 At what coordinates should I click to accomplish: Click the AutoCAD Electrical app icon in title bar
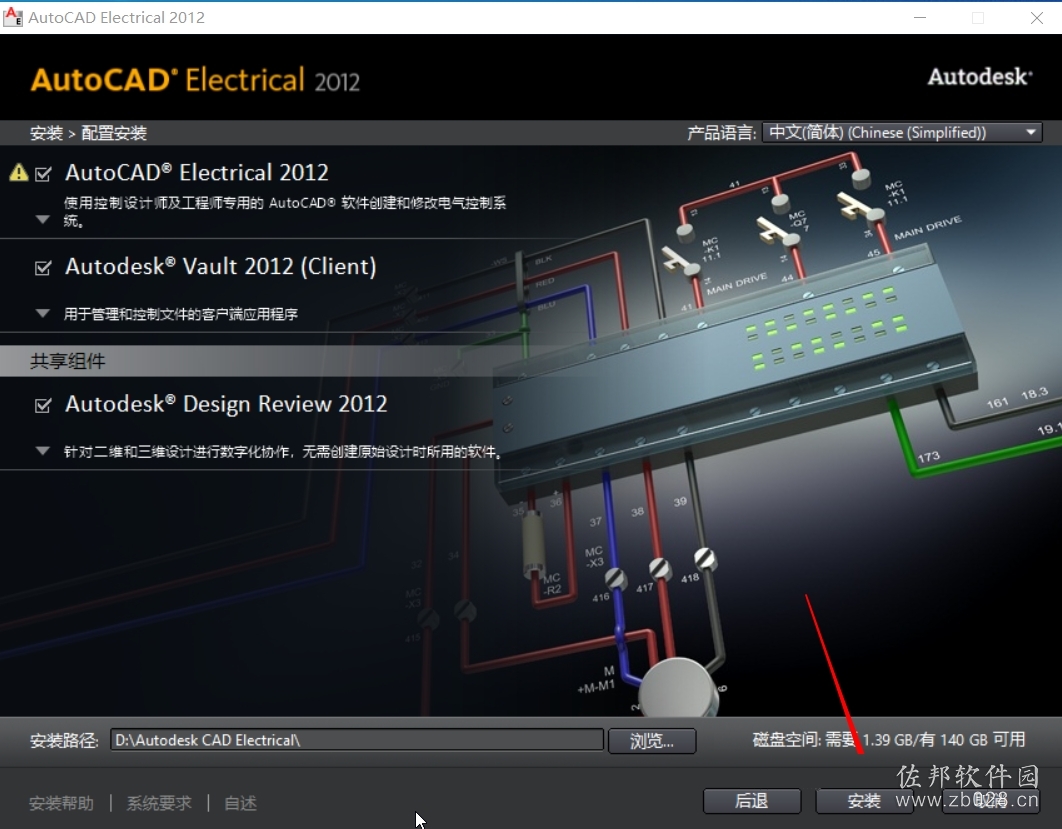[13, 17]
